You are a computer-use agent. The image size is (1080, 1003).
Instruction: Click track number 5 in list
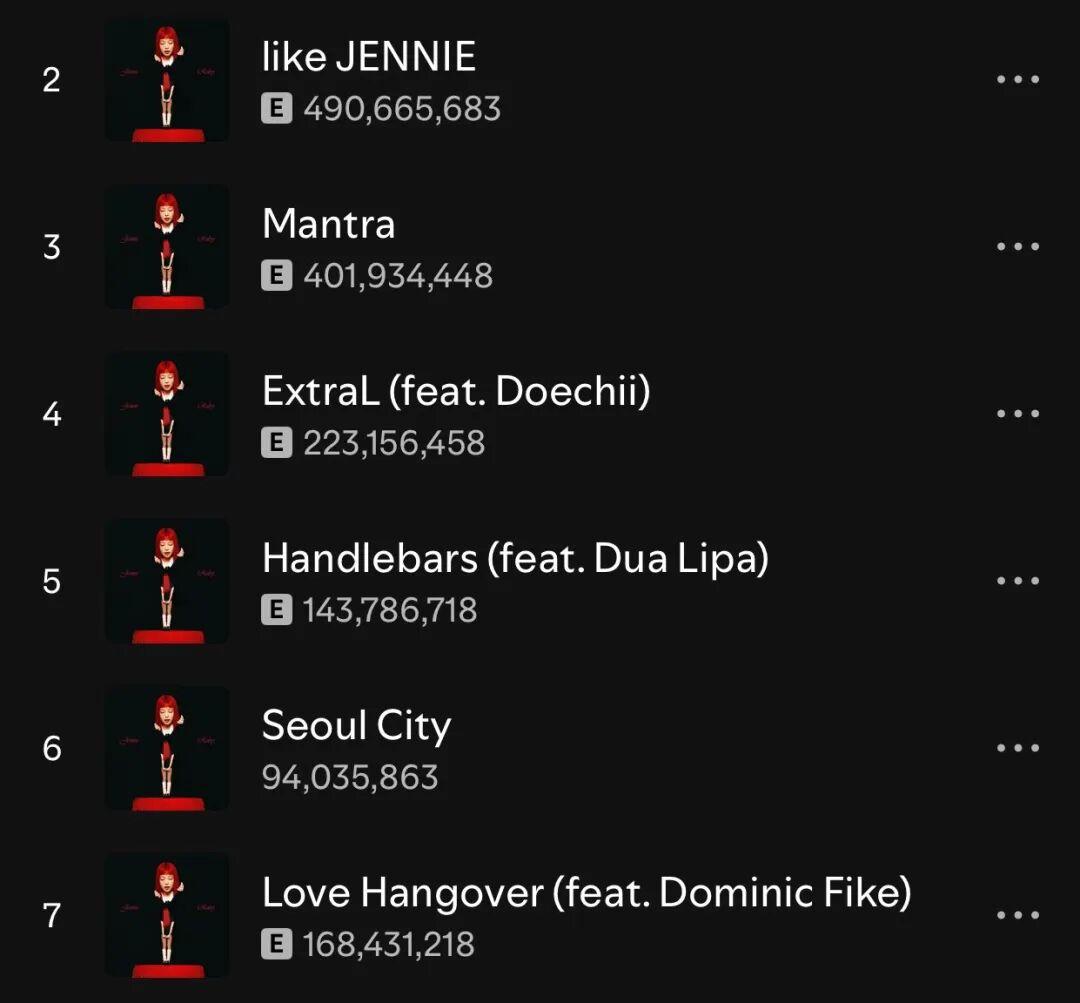pos(52,581)
